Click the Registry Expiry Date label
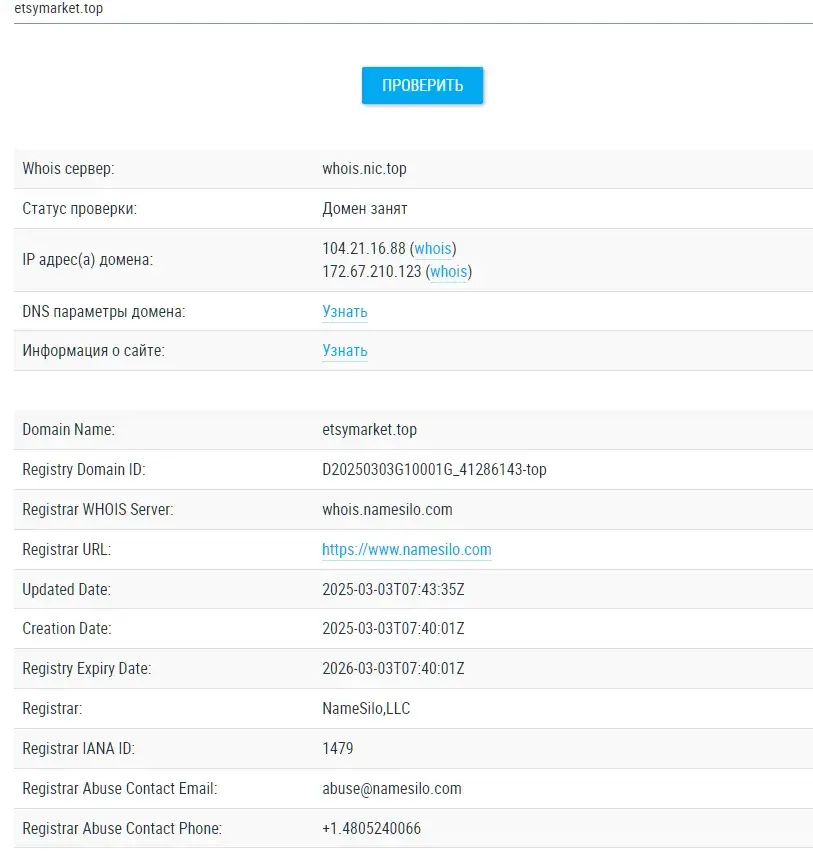The height and width of the screenshot is (853, 813). [x=87, y=669]
